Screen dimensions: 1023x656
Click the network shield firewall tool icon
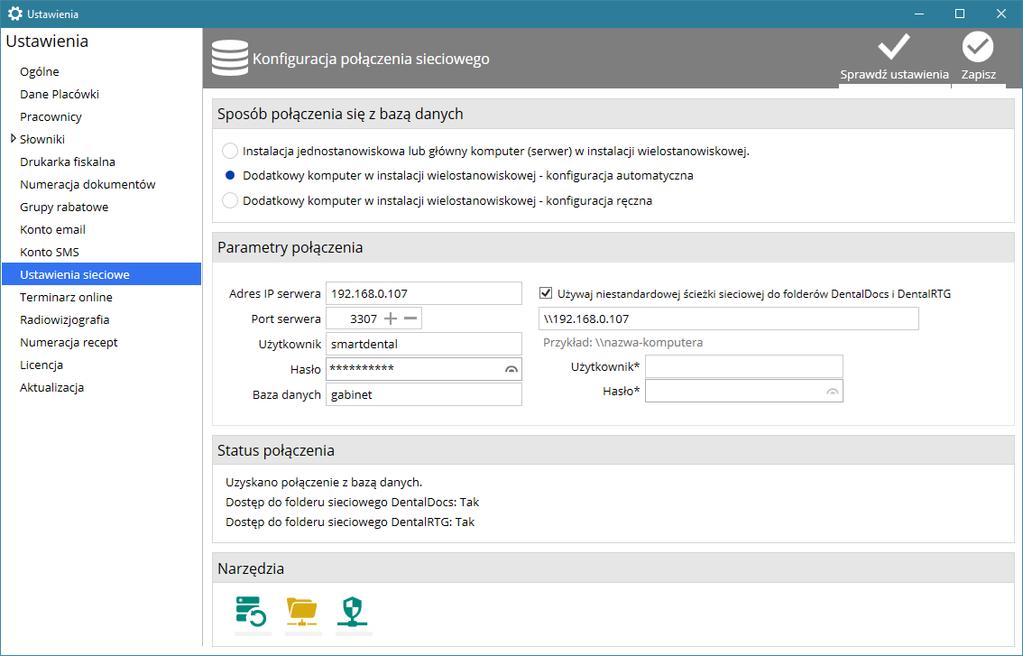(352, 612)
